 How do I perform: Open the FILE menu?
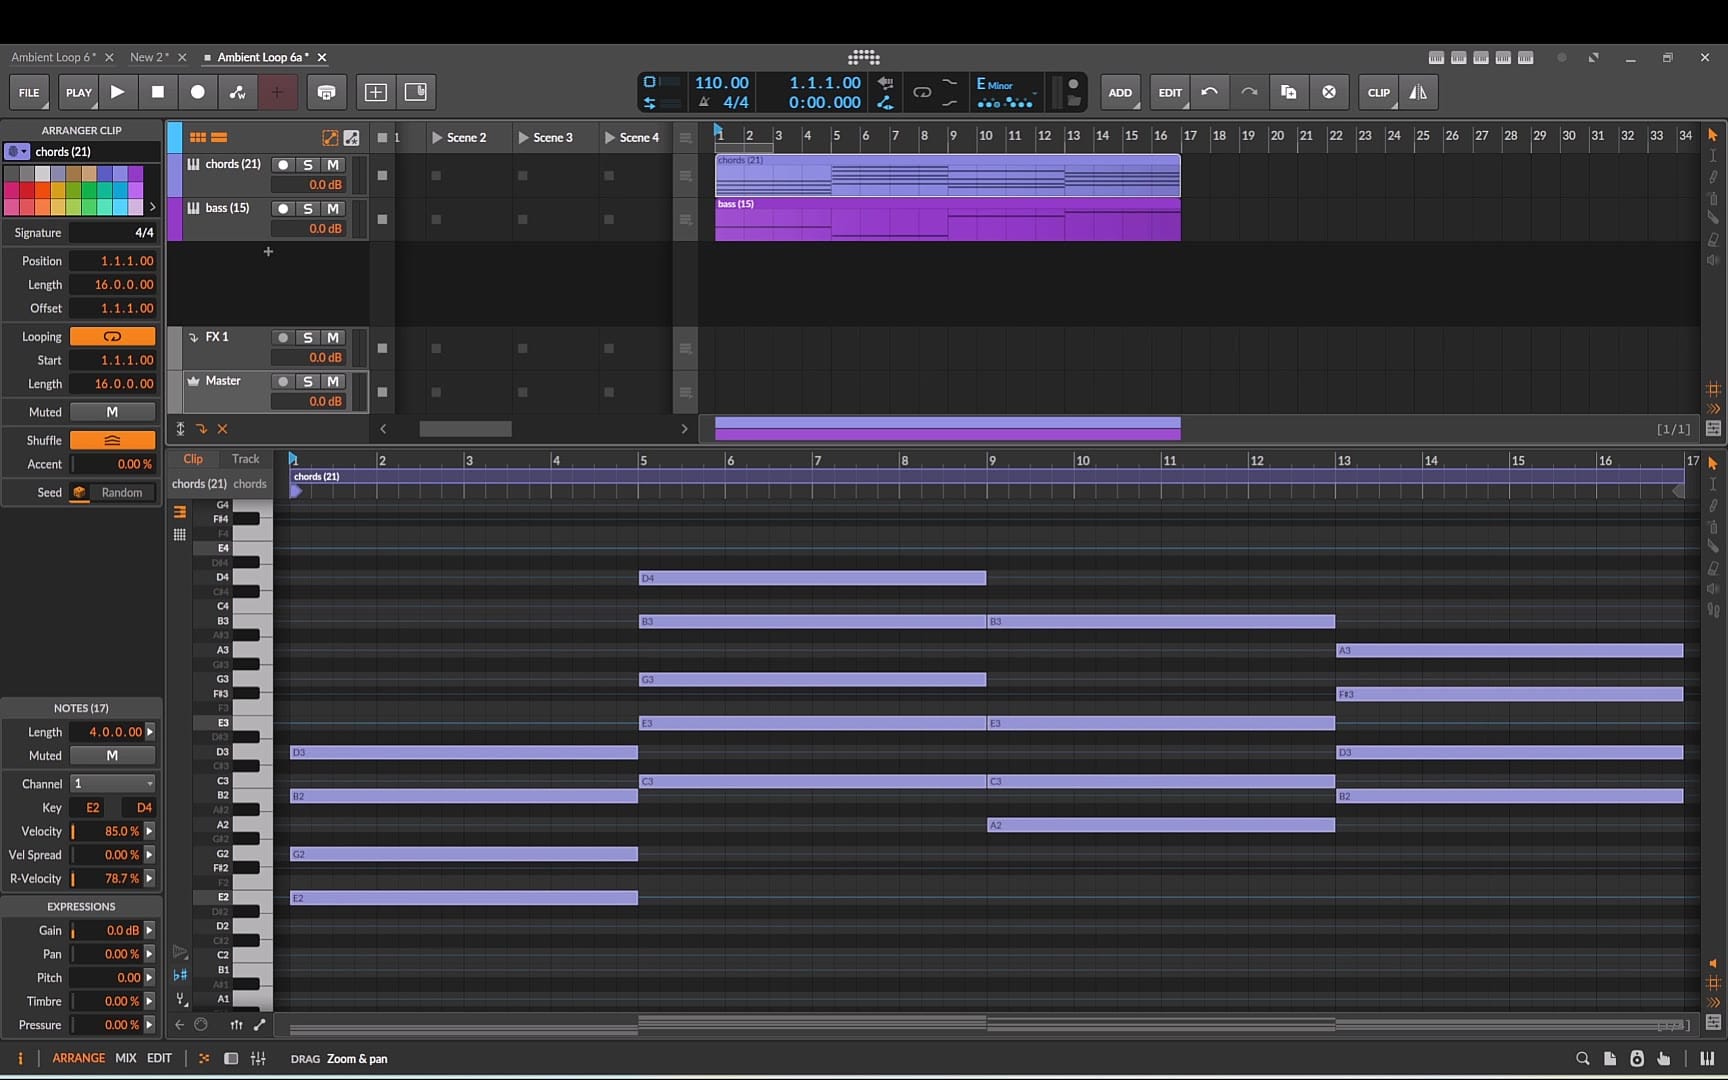tap(29, 92)
